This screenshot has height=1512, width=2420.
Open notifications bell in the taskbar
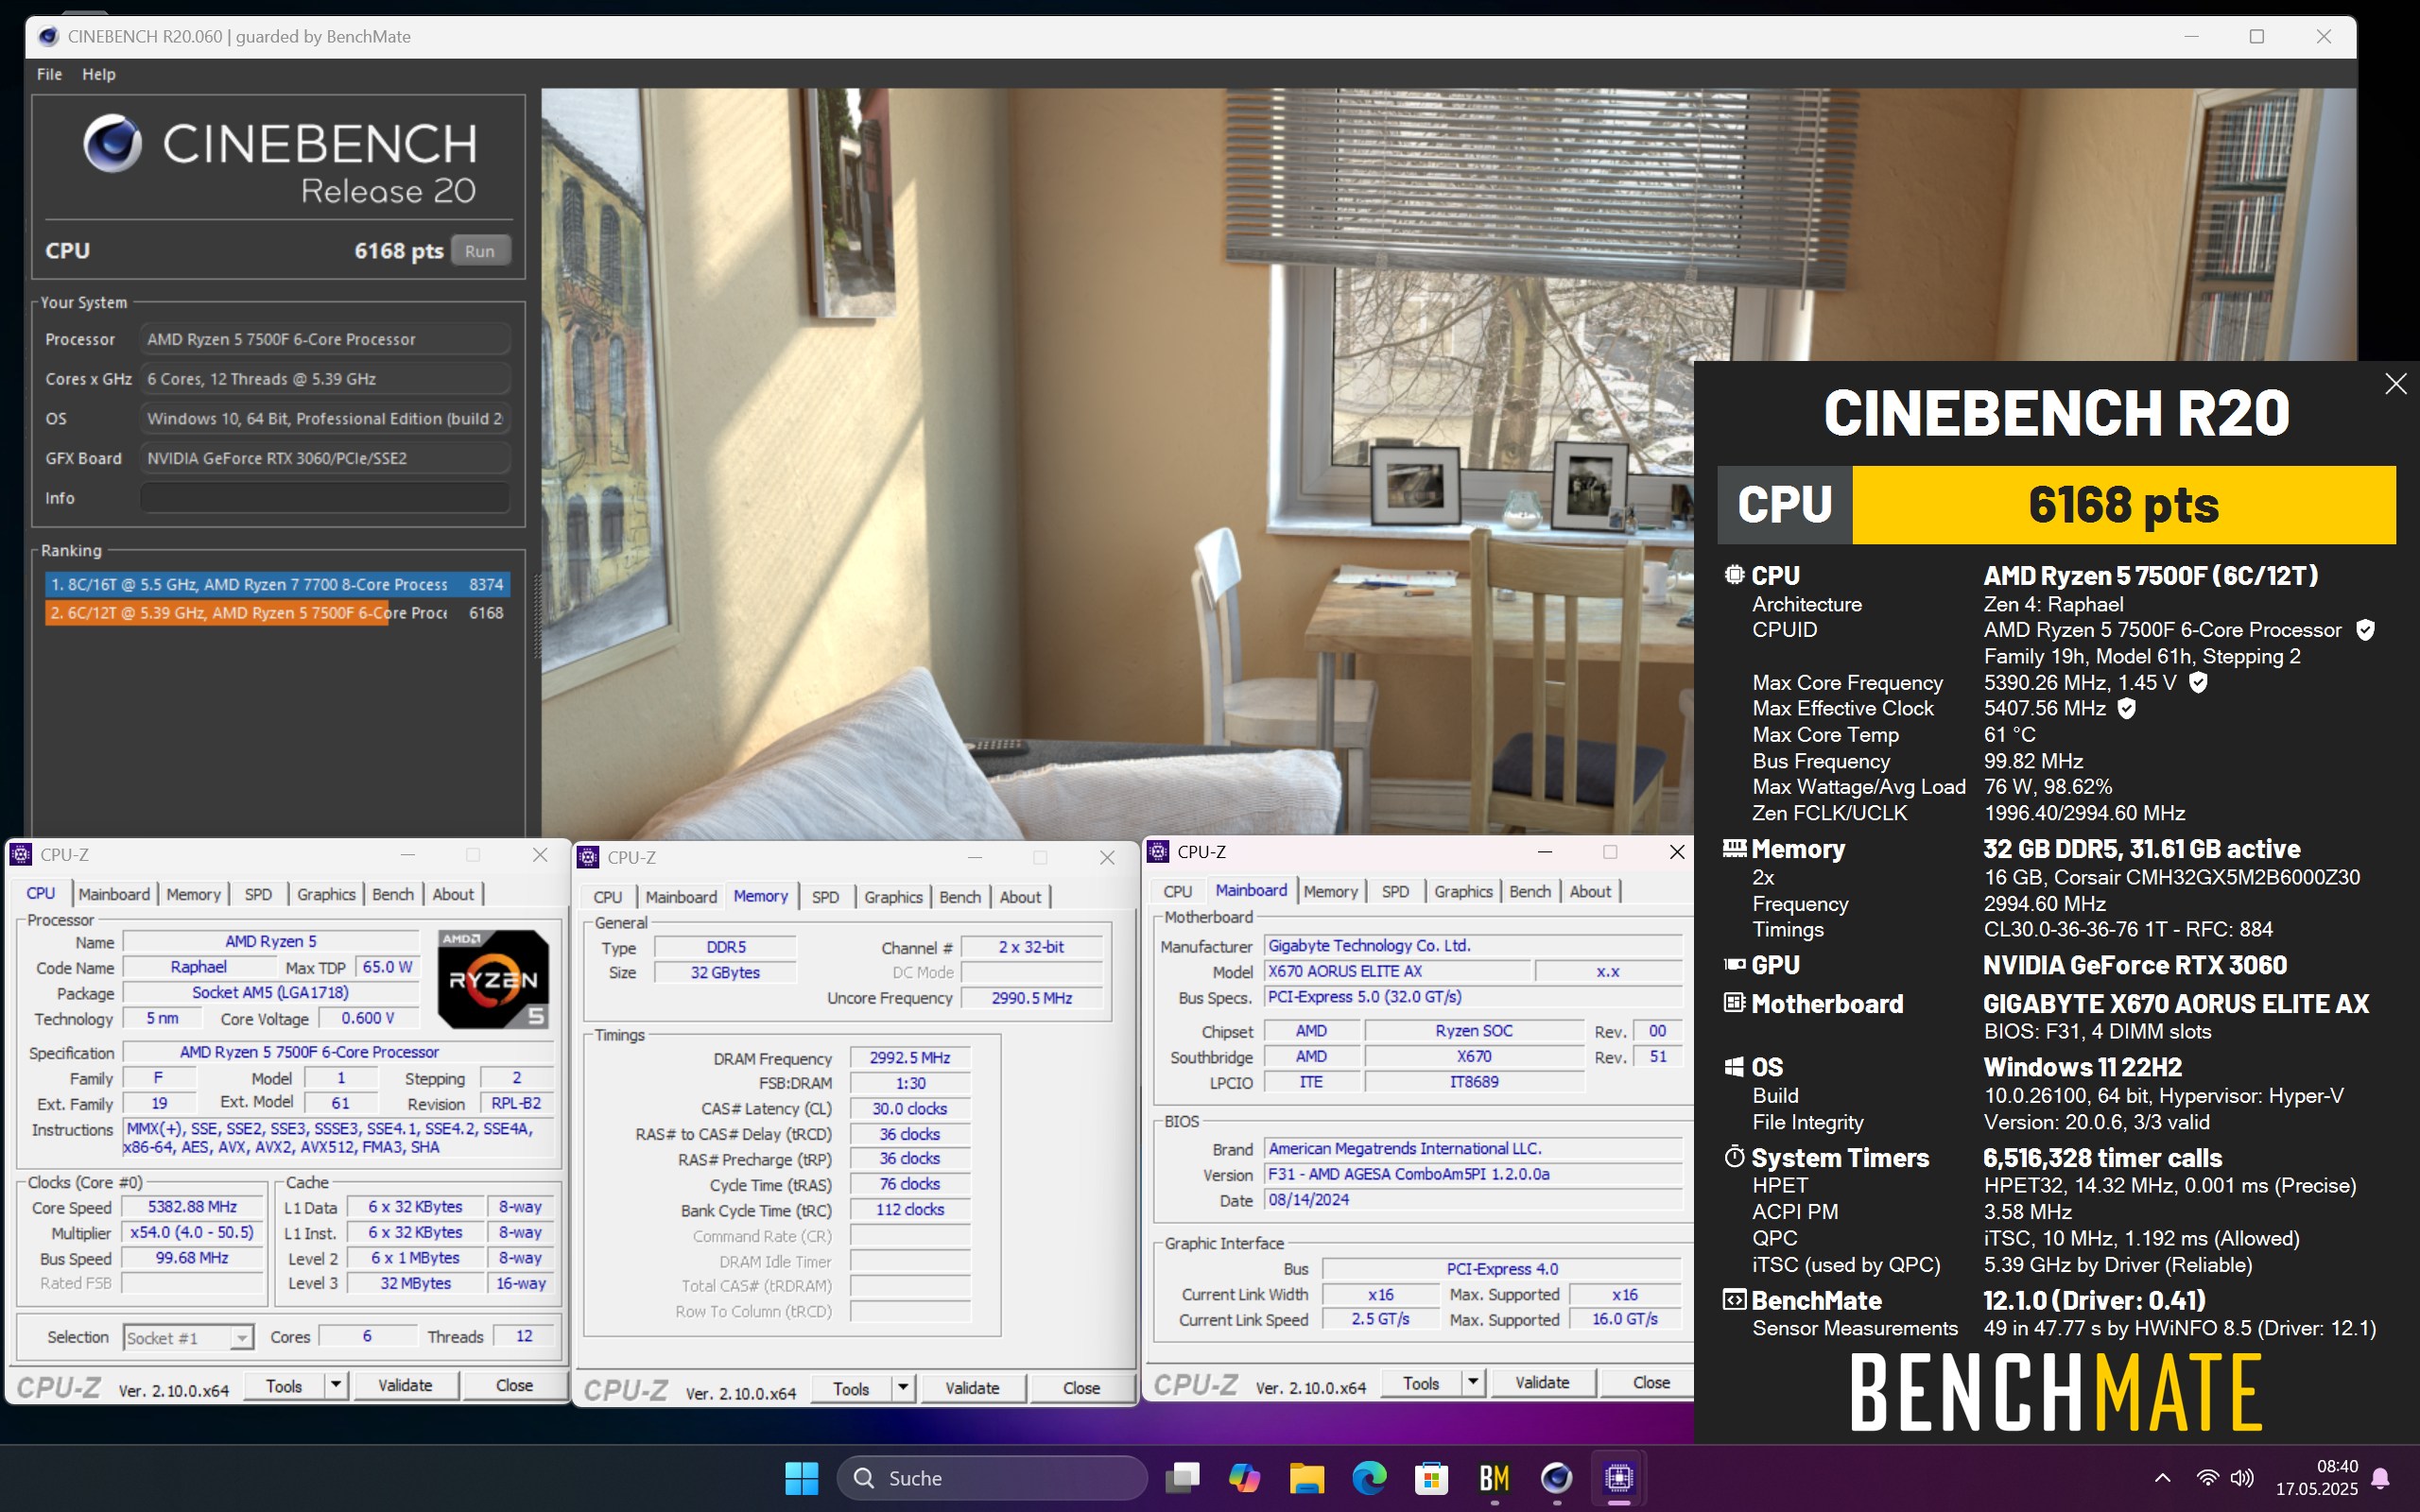(2381, 1478)
